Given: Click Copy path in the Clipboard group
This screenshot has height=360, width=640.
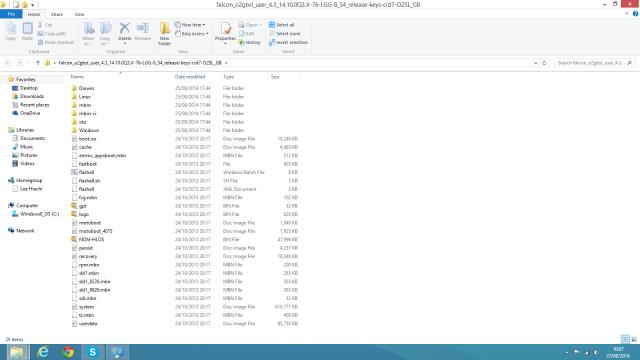Looking at the screenshot, I should point(52,33).
